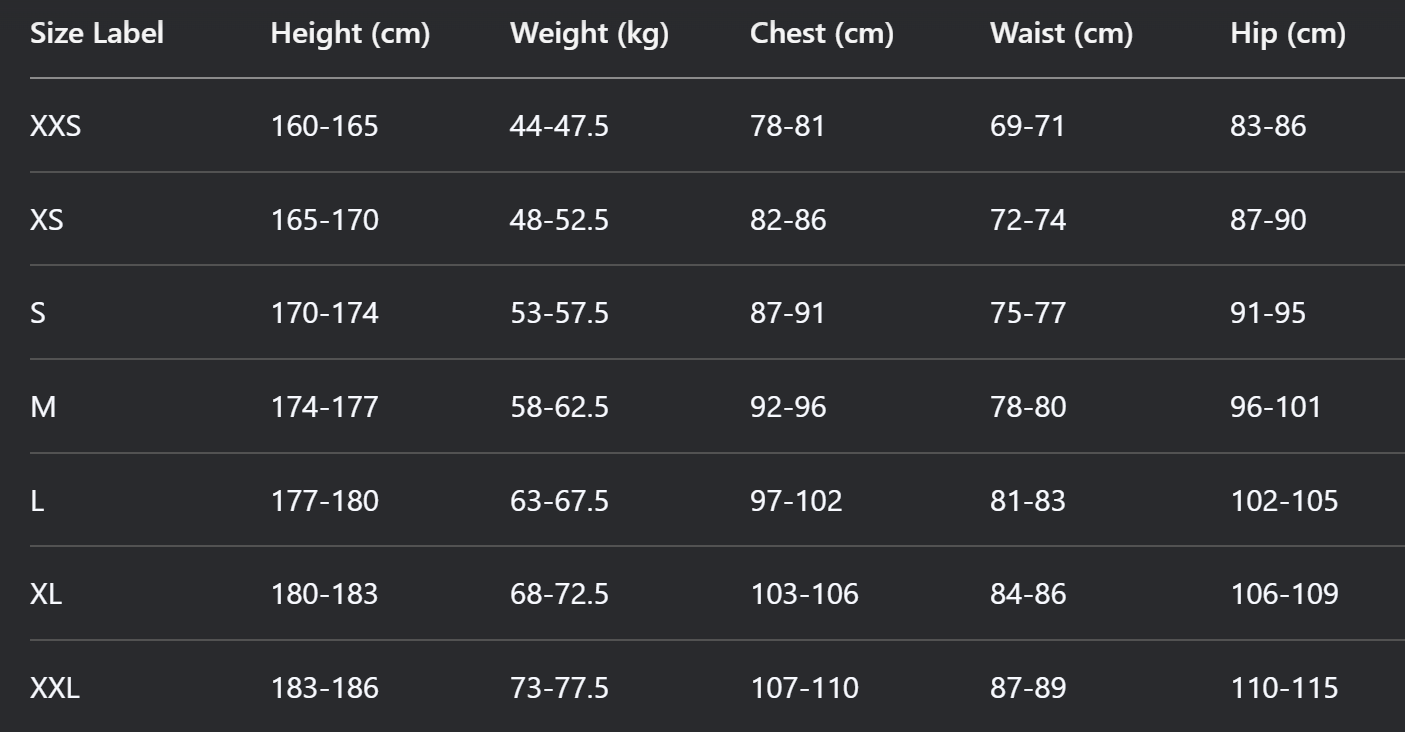Select the XS size label cell

pos(47,220)
